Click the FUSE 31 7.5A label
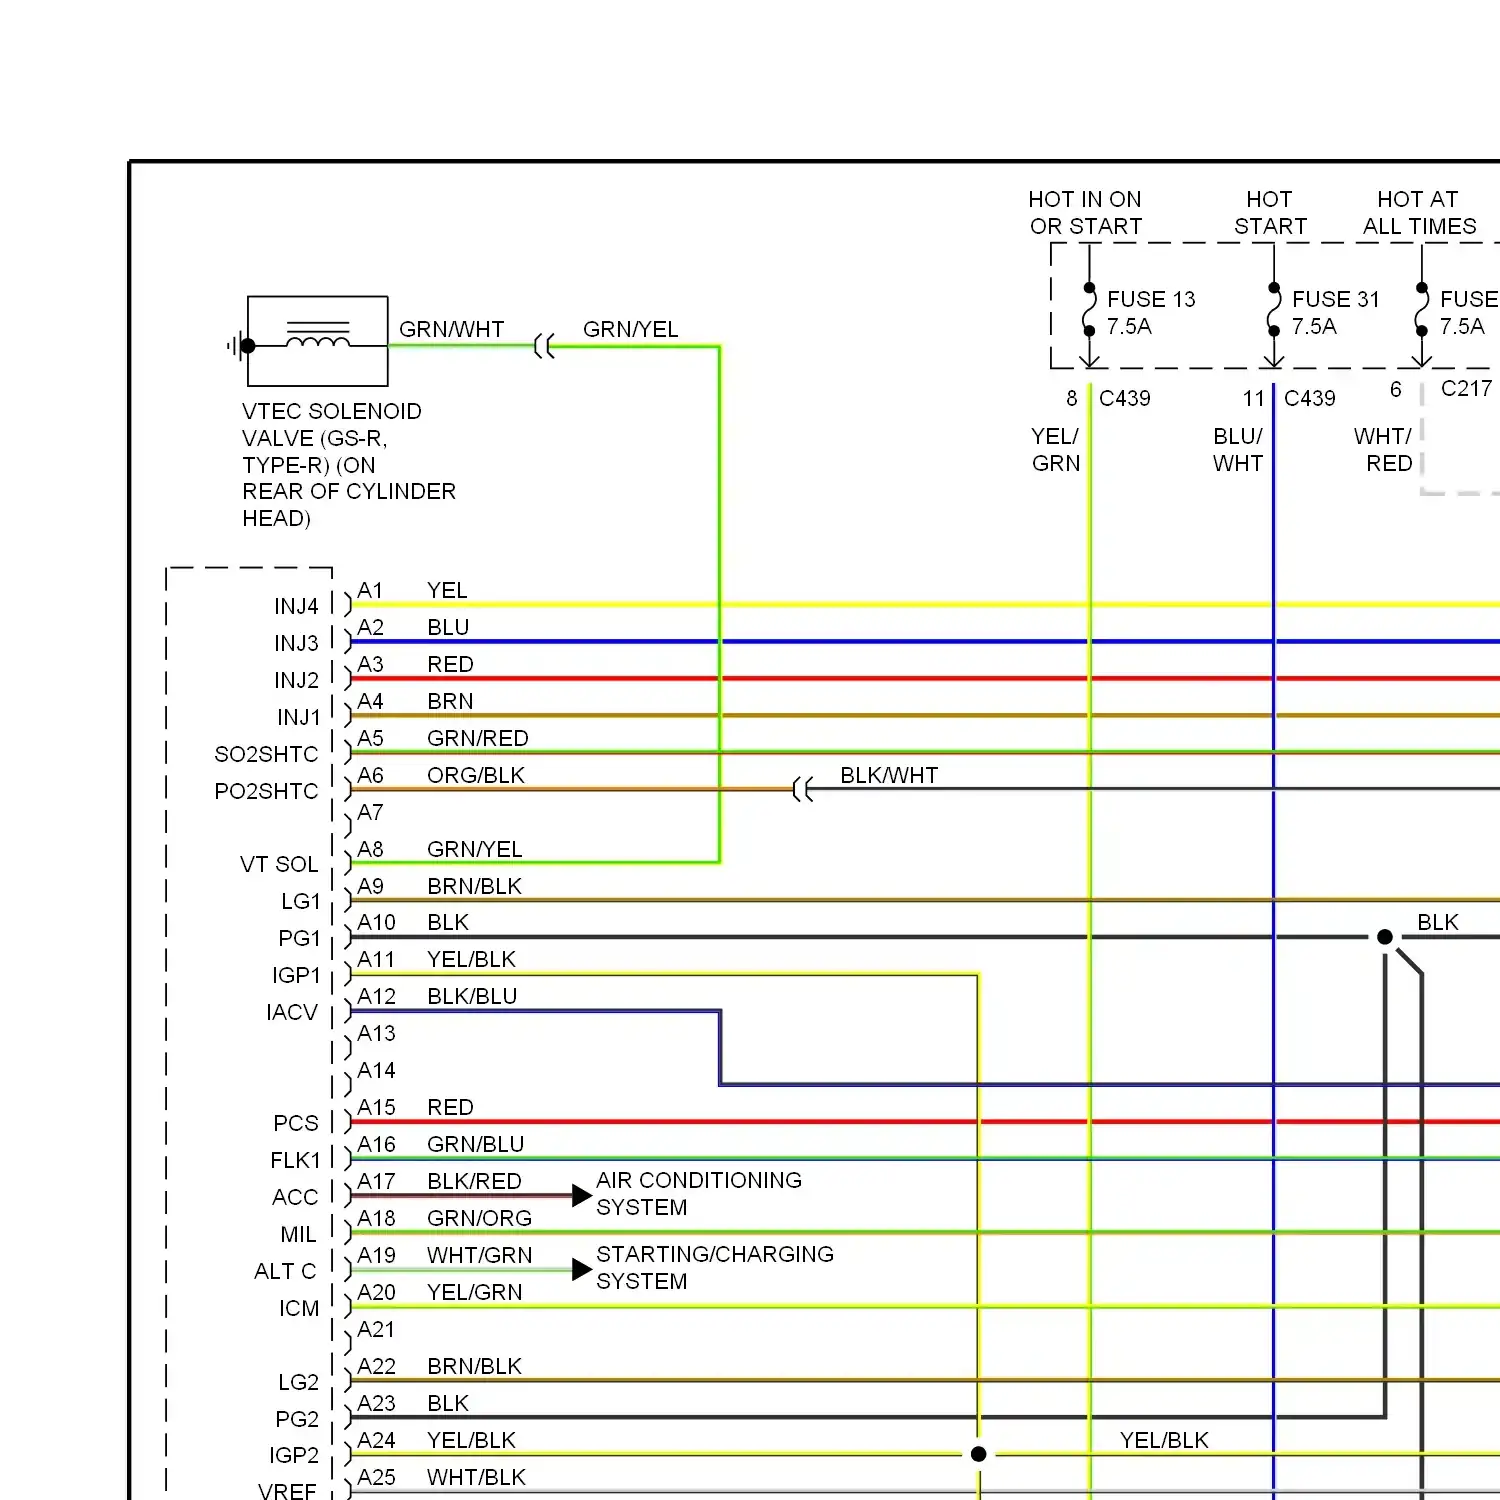This screenshot has height=1500, width=1500. (1335, 313)
